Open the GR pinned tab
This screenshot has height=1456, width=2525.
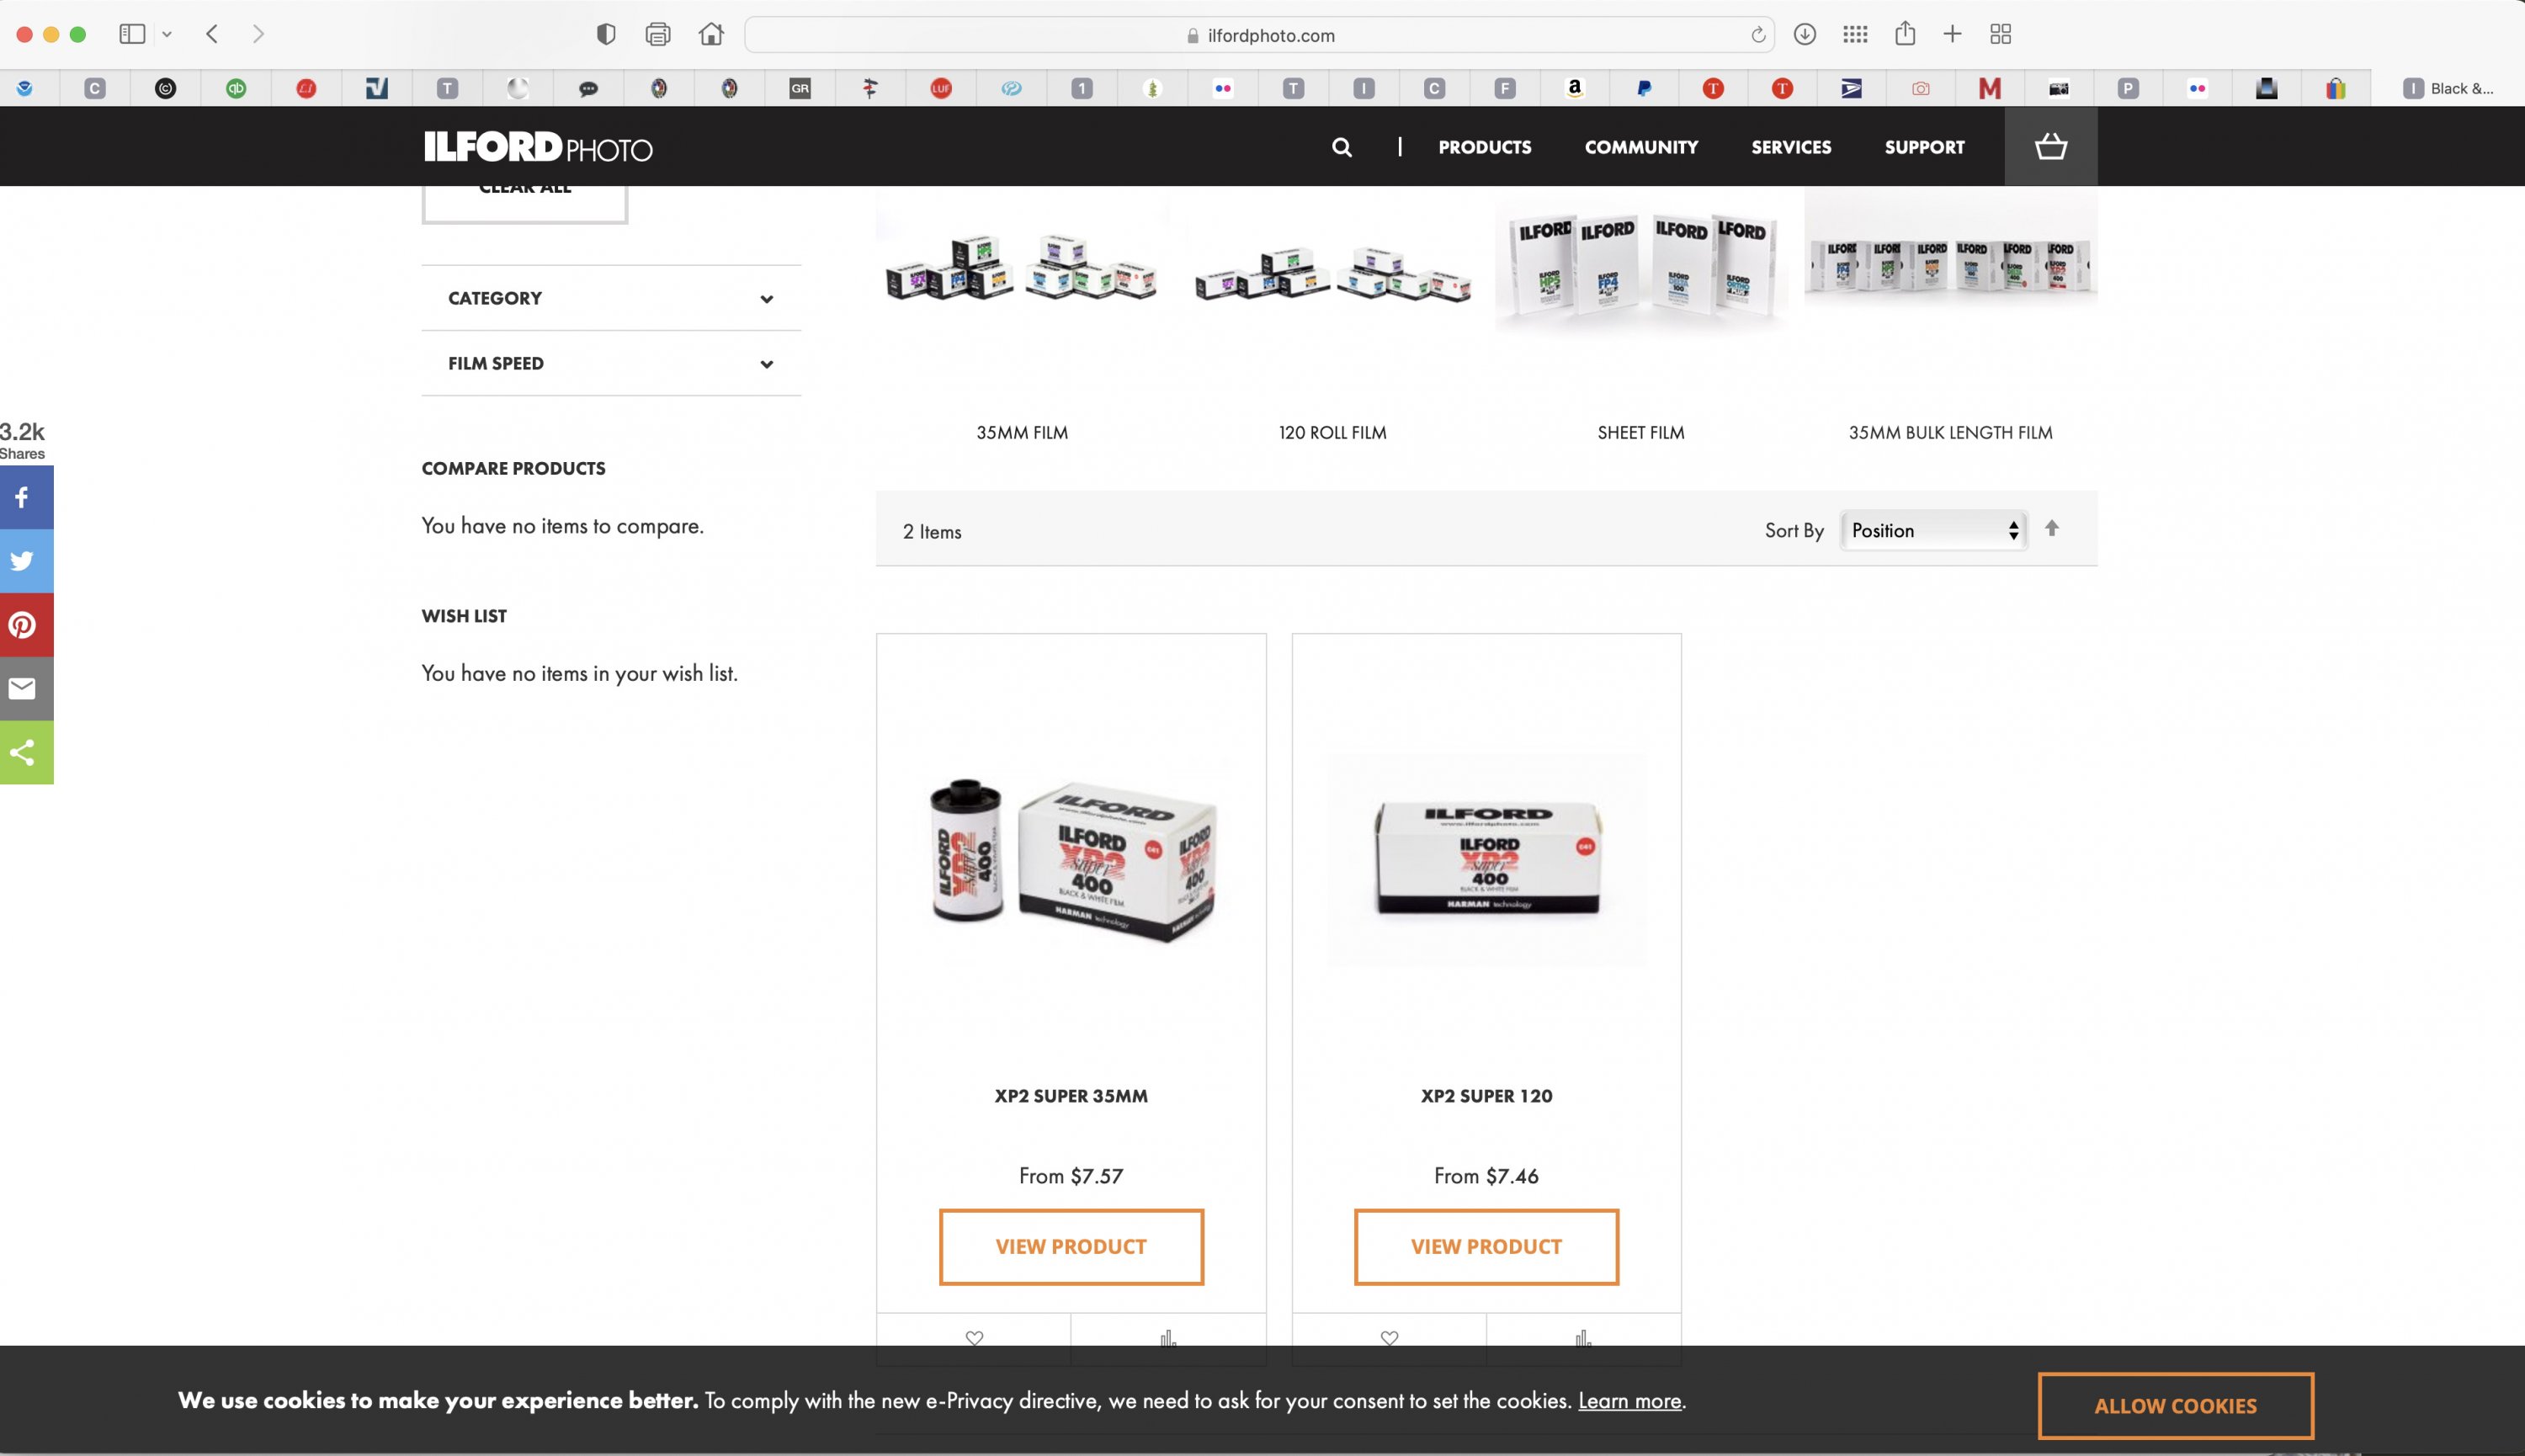(x=800, y=88)
